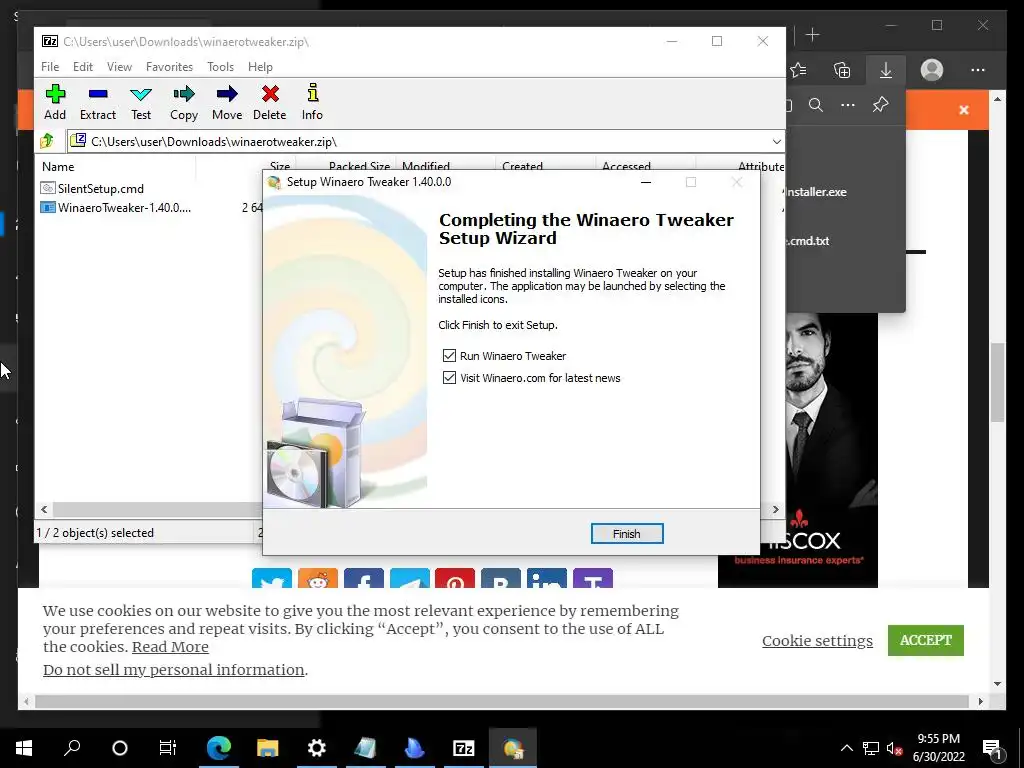Share page via Twitter icon
Image resolution: width=1024 pixels, height=768 pixels.
pos(272,579)
